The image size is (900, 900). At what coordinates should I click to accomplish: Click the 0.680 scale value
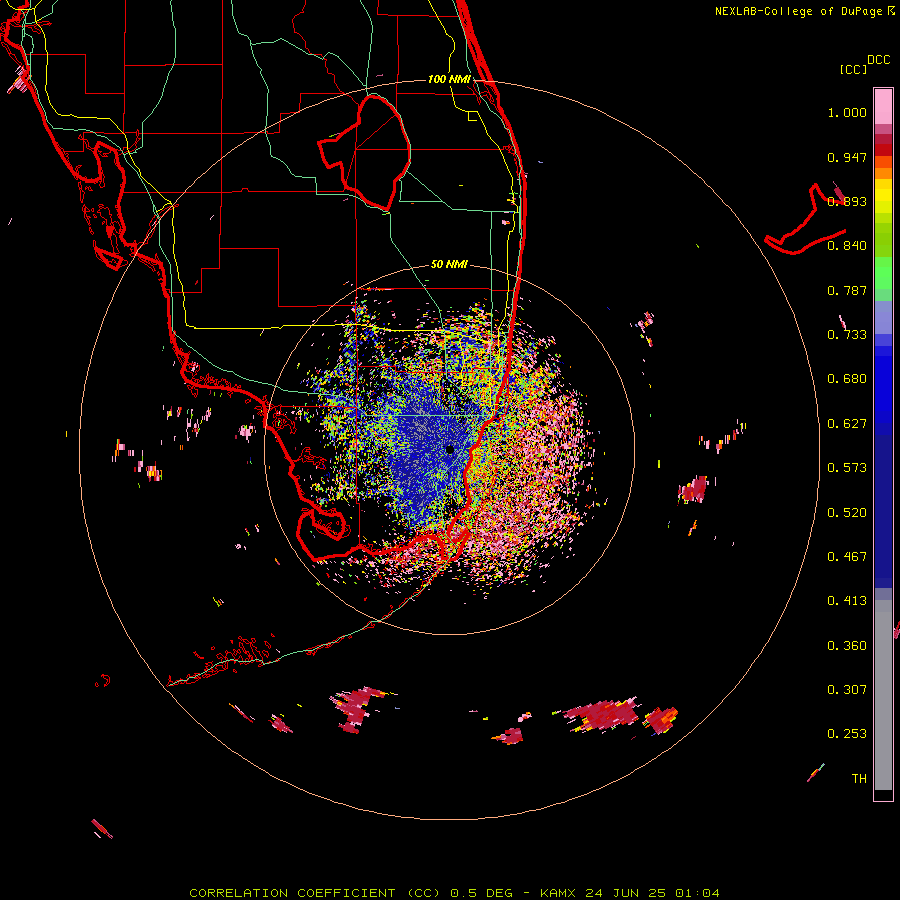(847, 379)
